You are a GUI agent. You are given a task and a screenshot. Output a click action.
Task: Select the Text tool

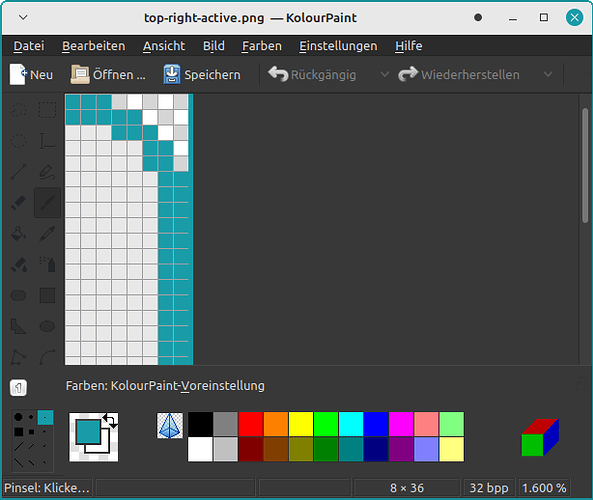coord(47,141)
